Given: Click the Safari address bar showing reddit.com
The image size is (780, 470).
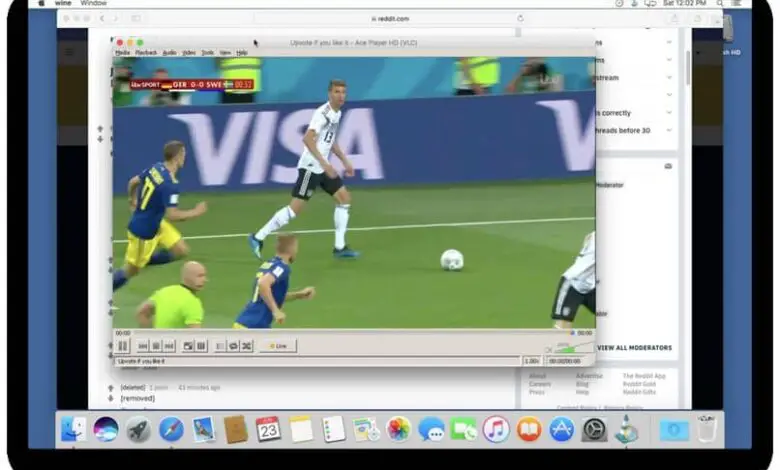Looking at the screenshot, I should click(390, 18).
